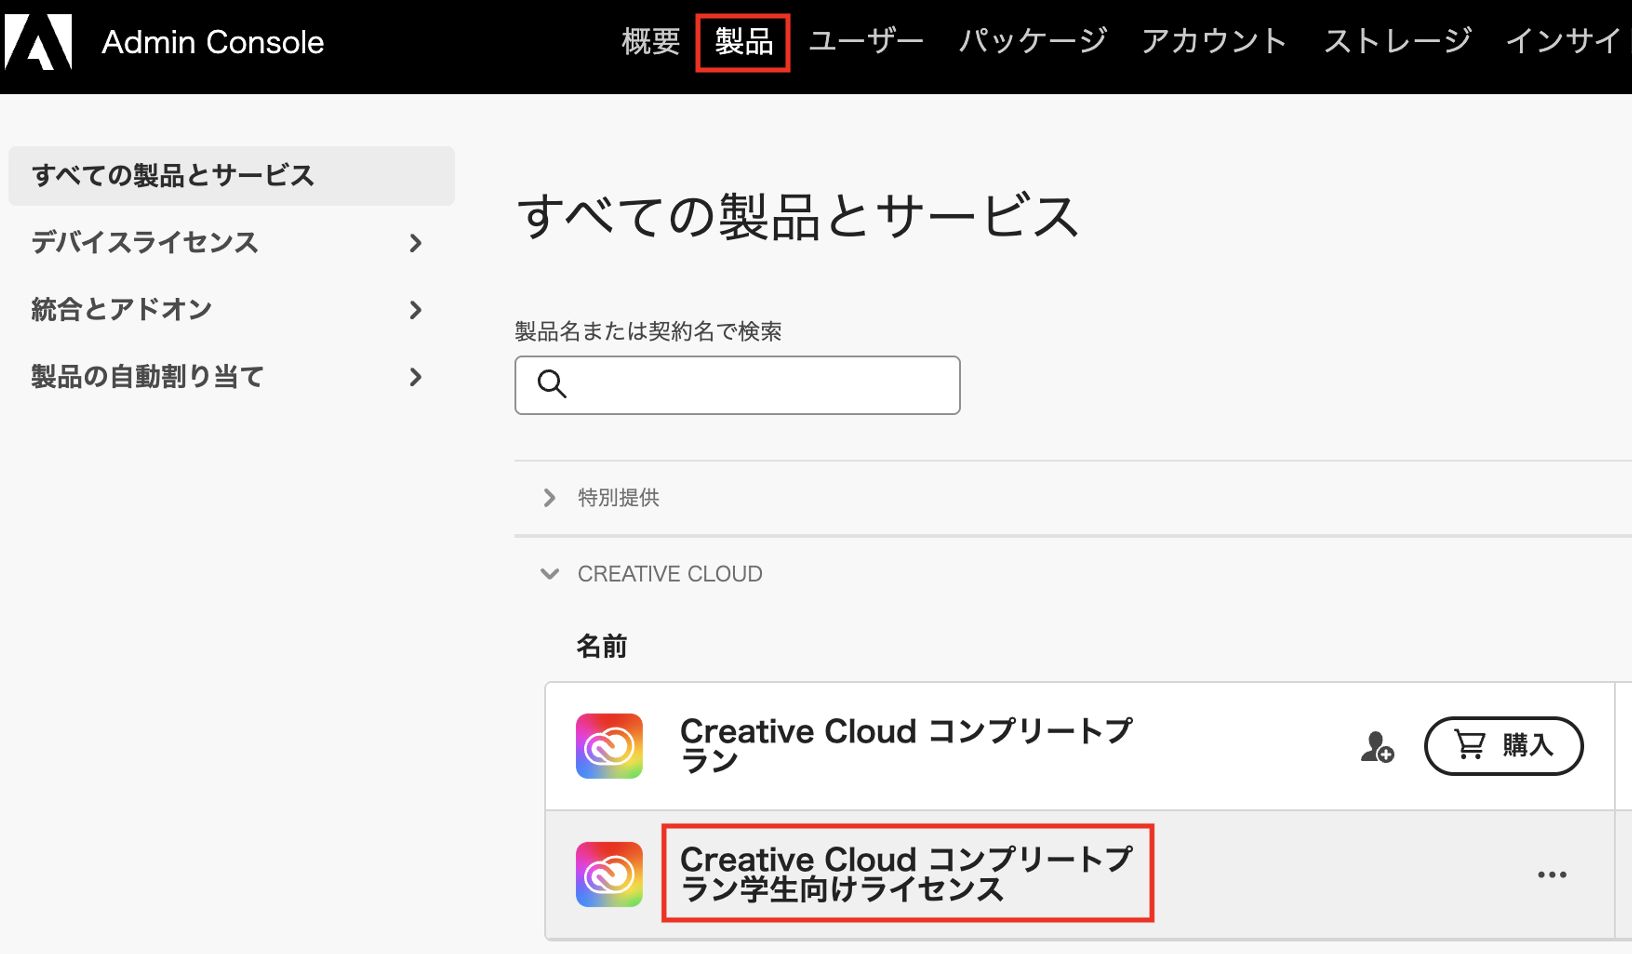Open 統合とアドオン in the sidebar
The width and height of the screenshot is (1632, 954).
pyautogui.click(x=122, y=310)
